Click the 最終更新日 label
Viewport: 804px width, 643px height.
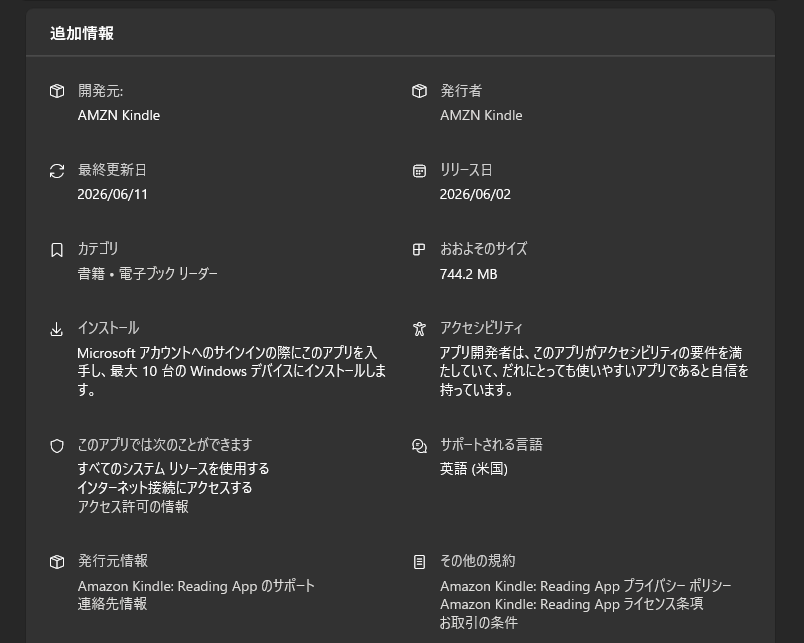[112, 170]
